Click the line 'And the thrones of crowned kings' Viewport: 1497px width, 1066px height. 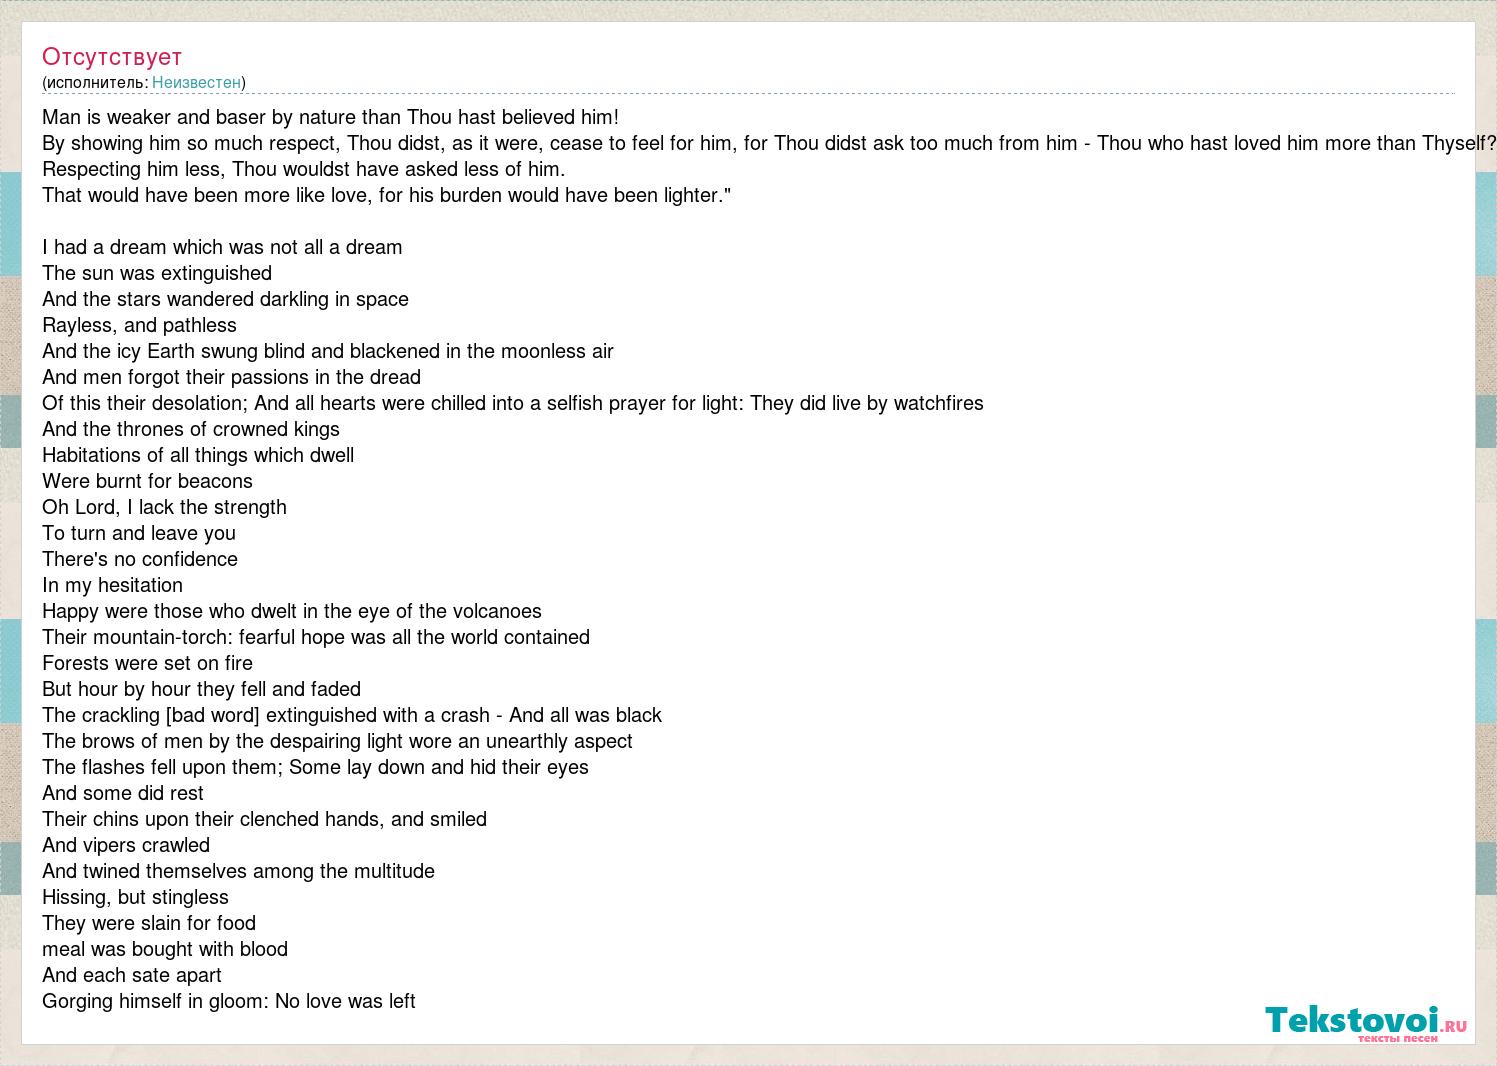[x=191, y=429]
